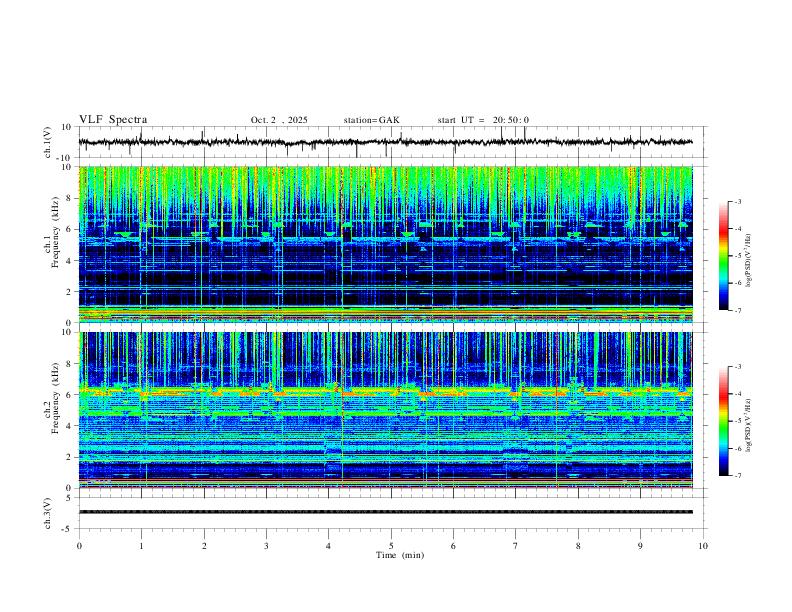Click the ch.1 spectrogram color scale bar

pos(724,256)
